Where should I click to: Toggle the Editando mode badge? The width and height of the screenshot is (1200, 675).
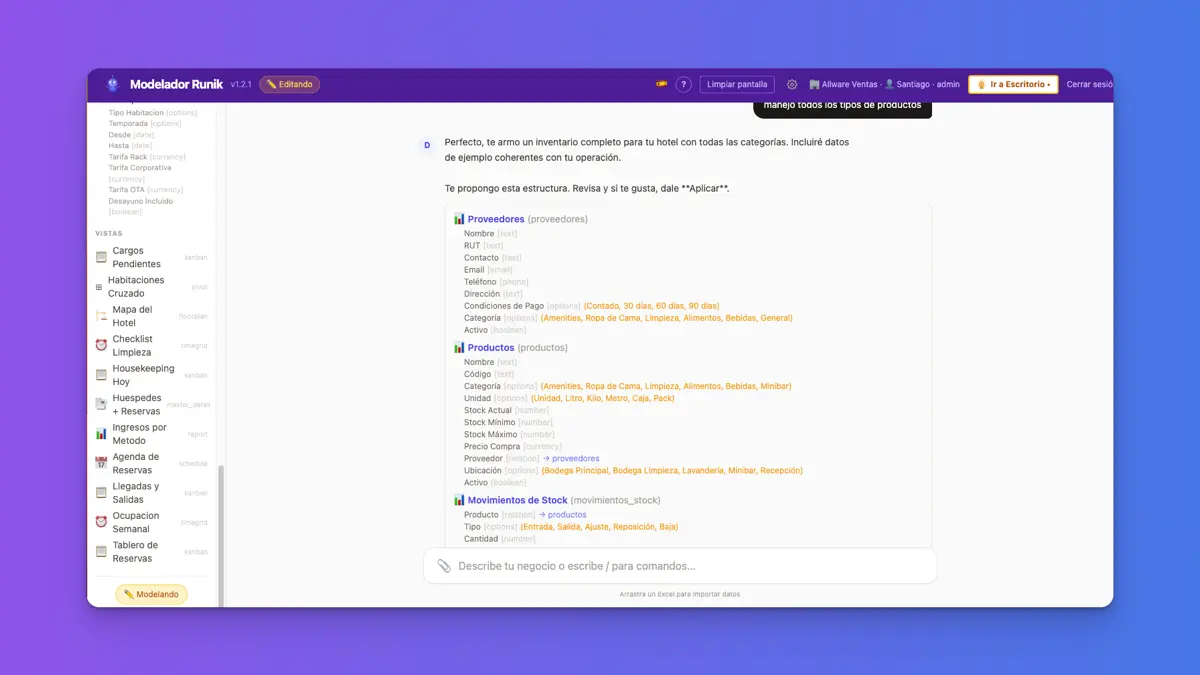click(289, 85)
